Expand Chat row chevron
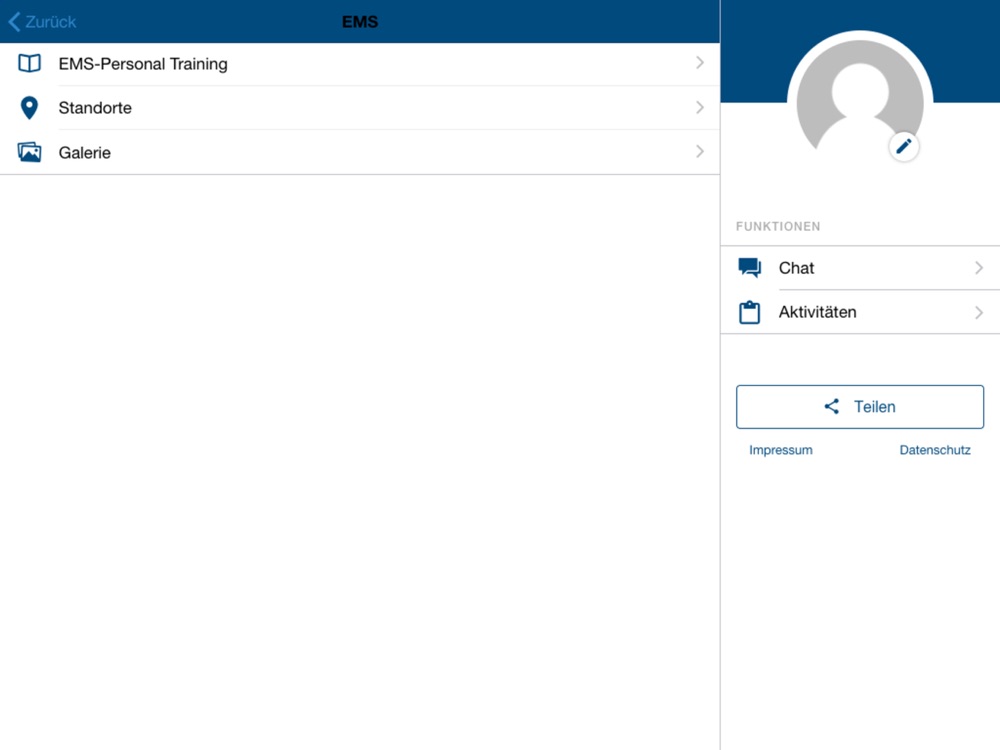This screenshot has height=750, width=1000. (x=979, y=268)
